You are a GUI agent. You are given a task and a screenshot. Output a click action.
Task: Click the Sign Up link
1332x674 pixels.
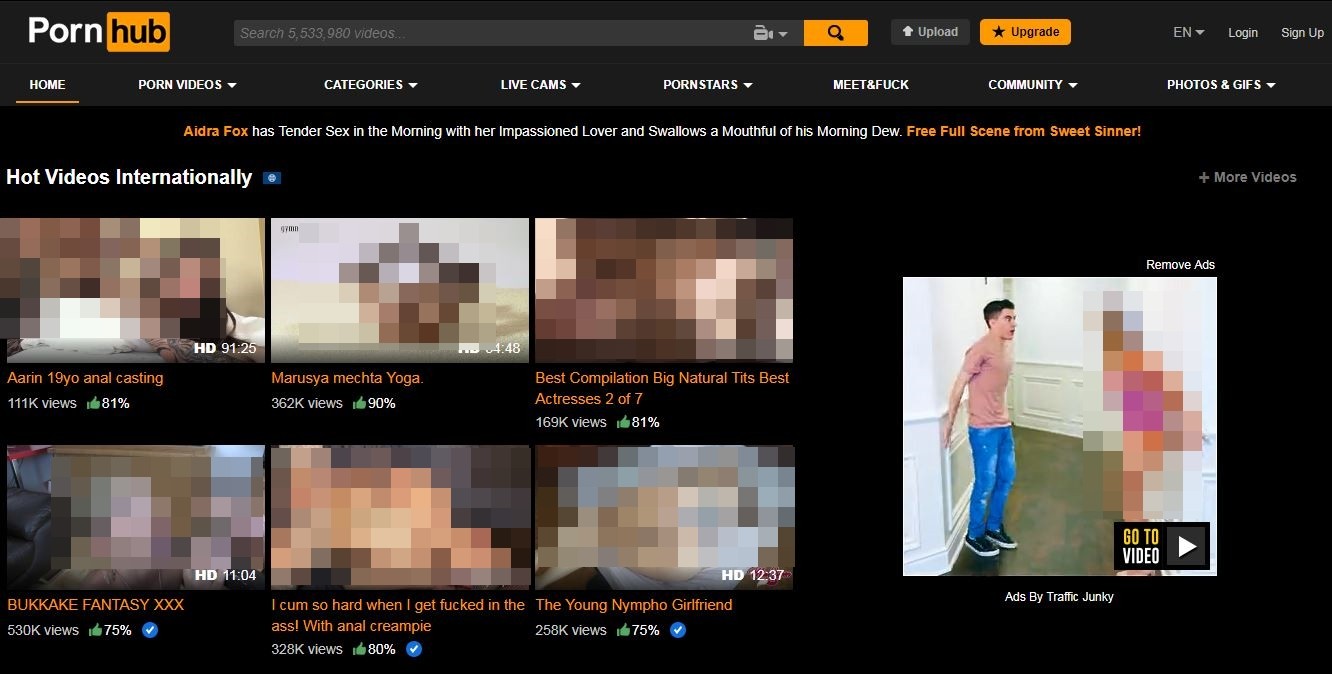pos(1302,33)
